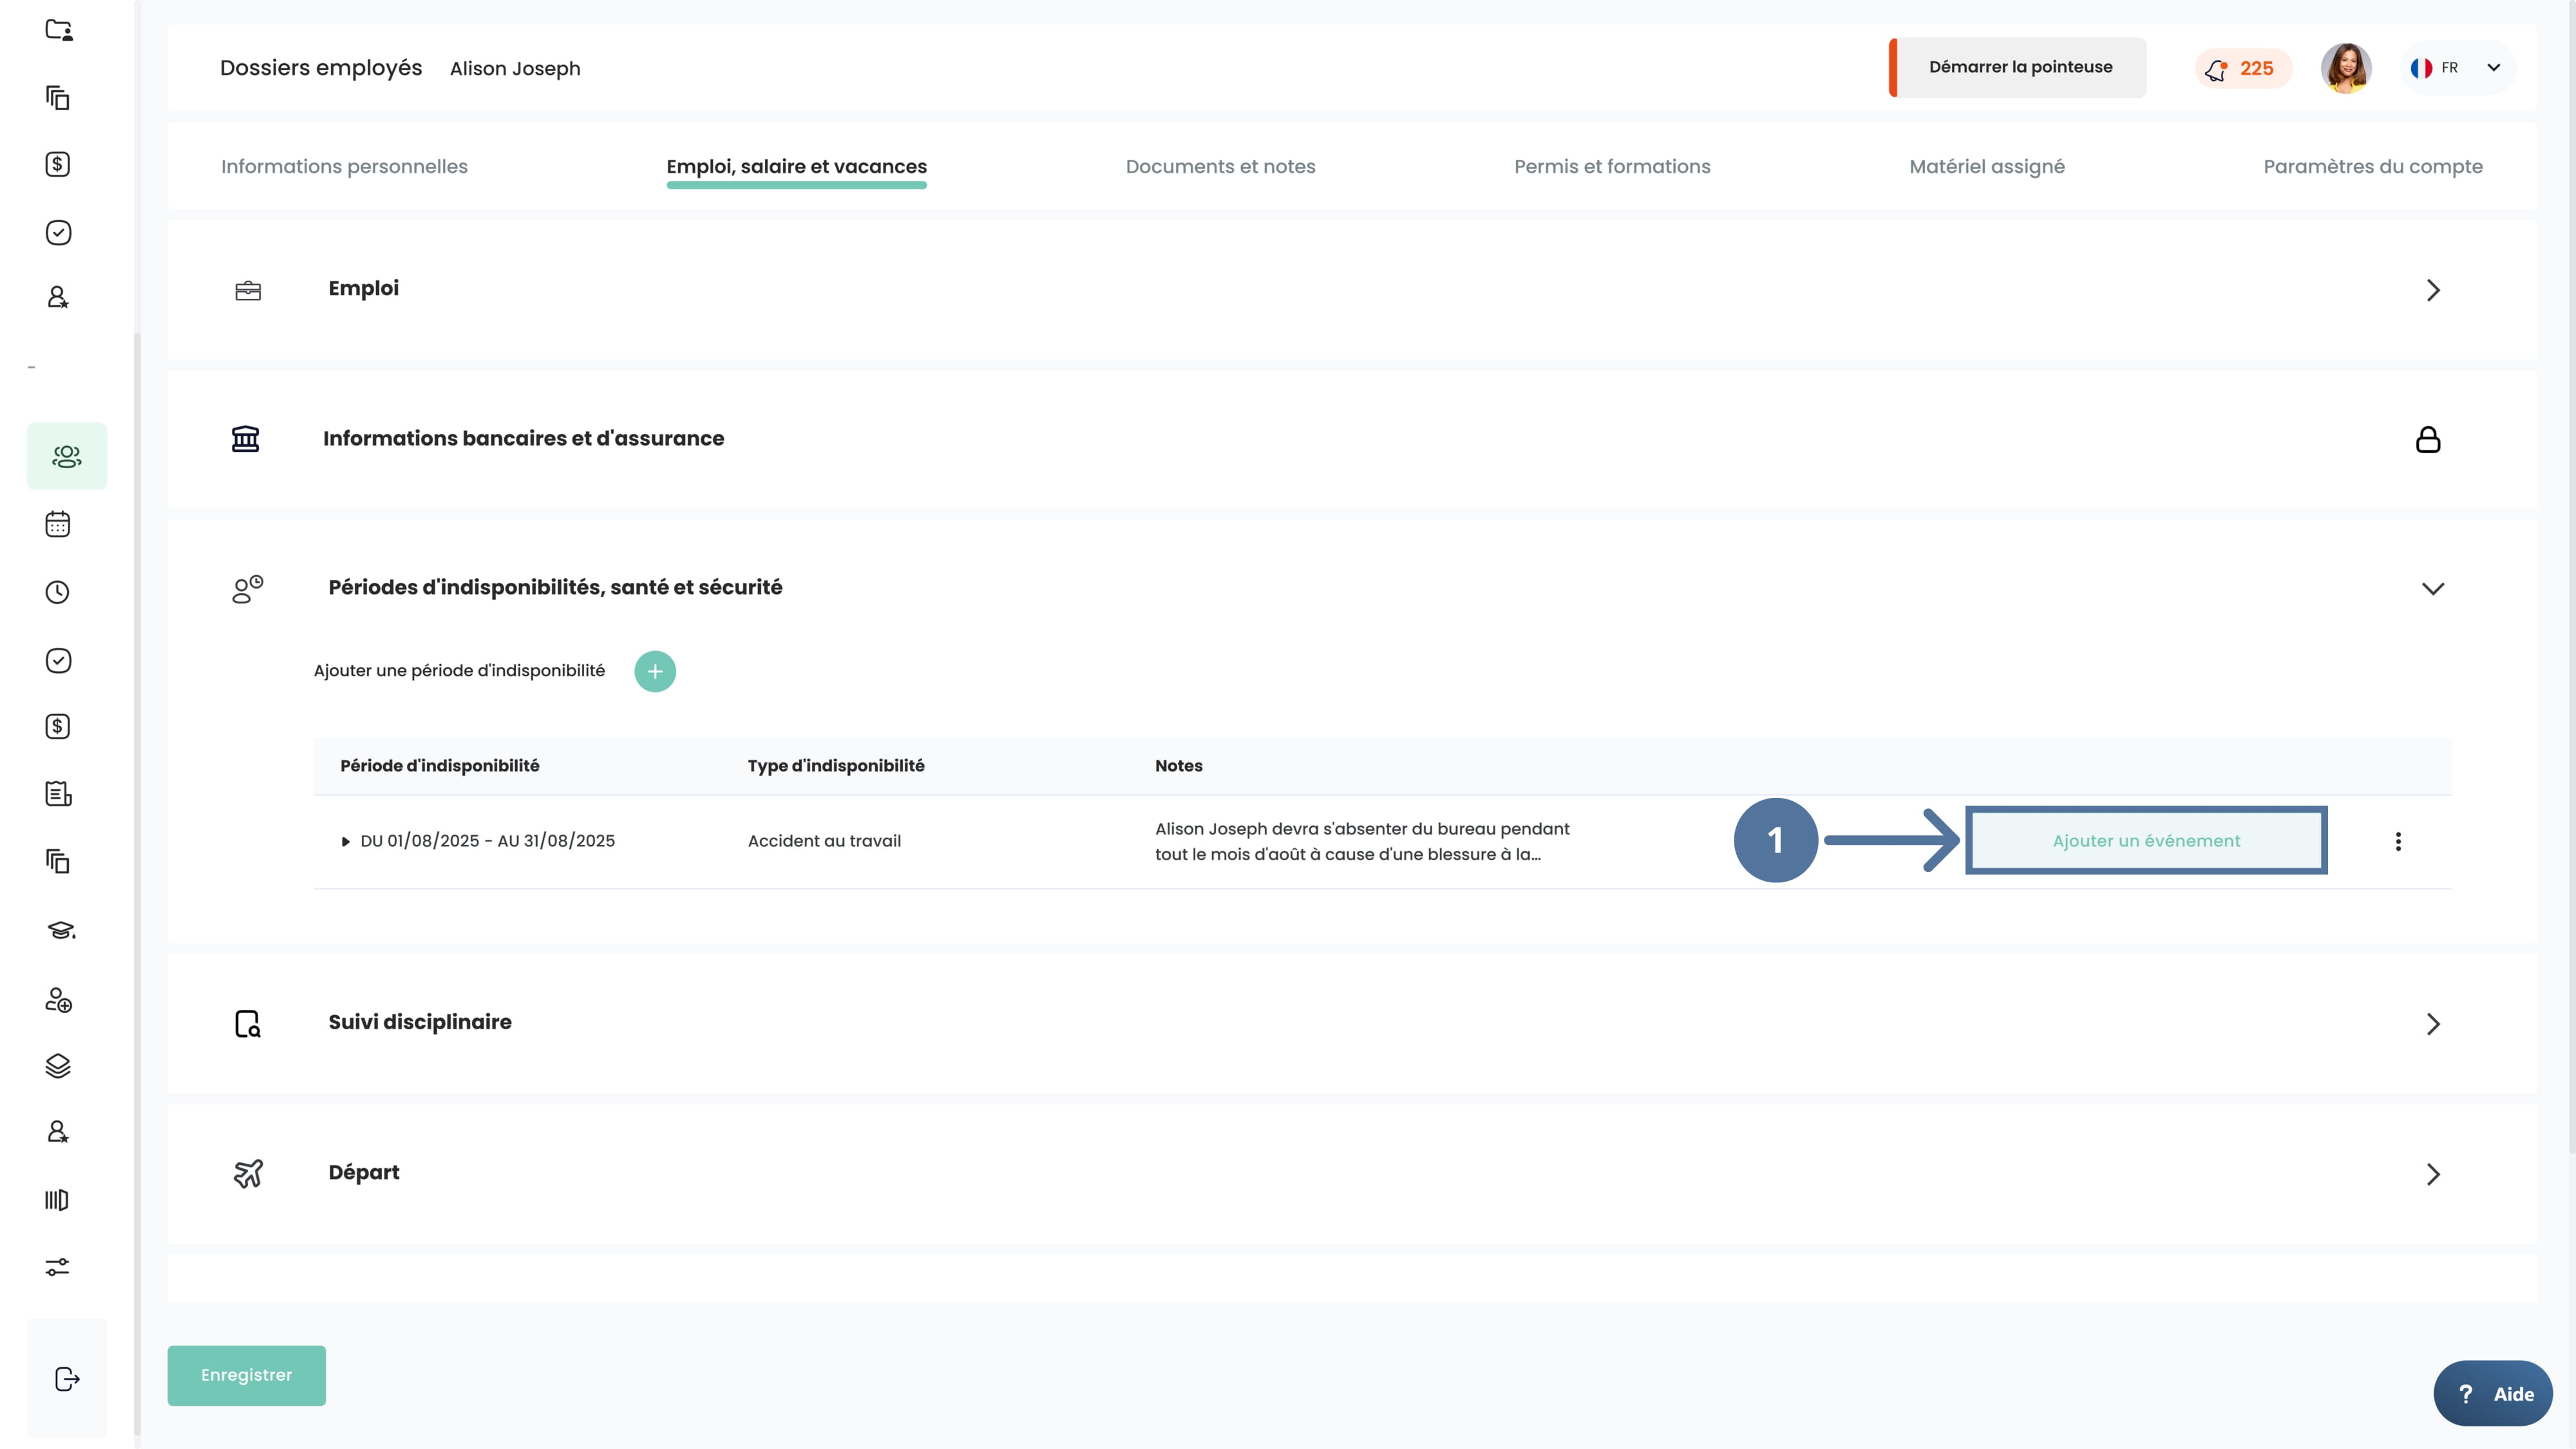The width and height of the screenshot is (2576, 1449).
Task: Click the lock icon on banking section
Action: 2427,439
